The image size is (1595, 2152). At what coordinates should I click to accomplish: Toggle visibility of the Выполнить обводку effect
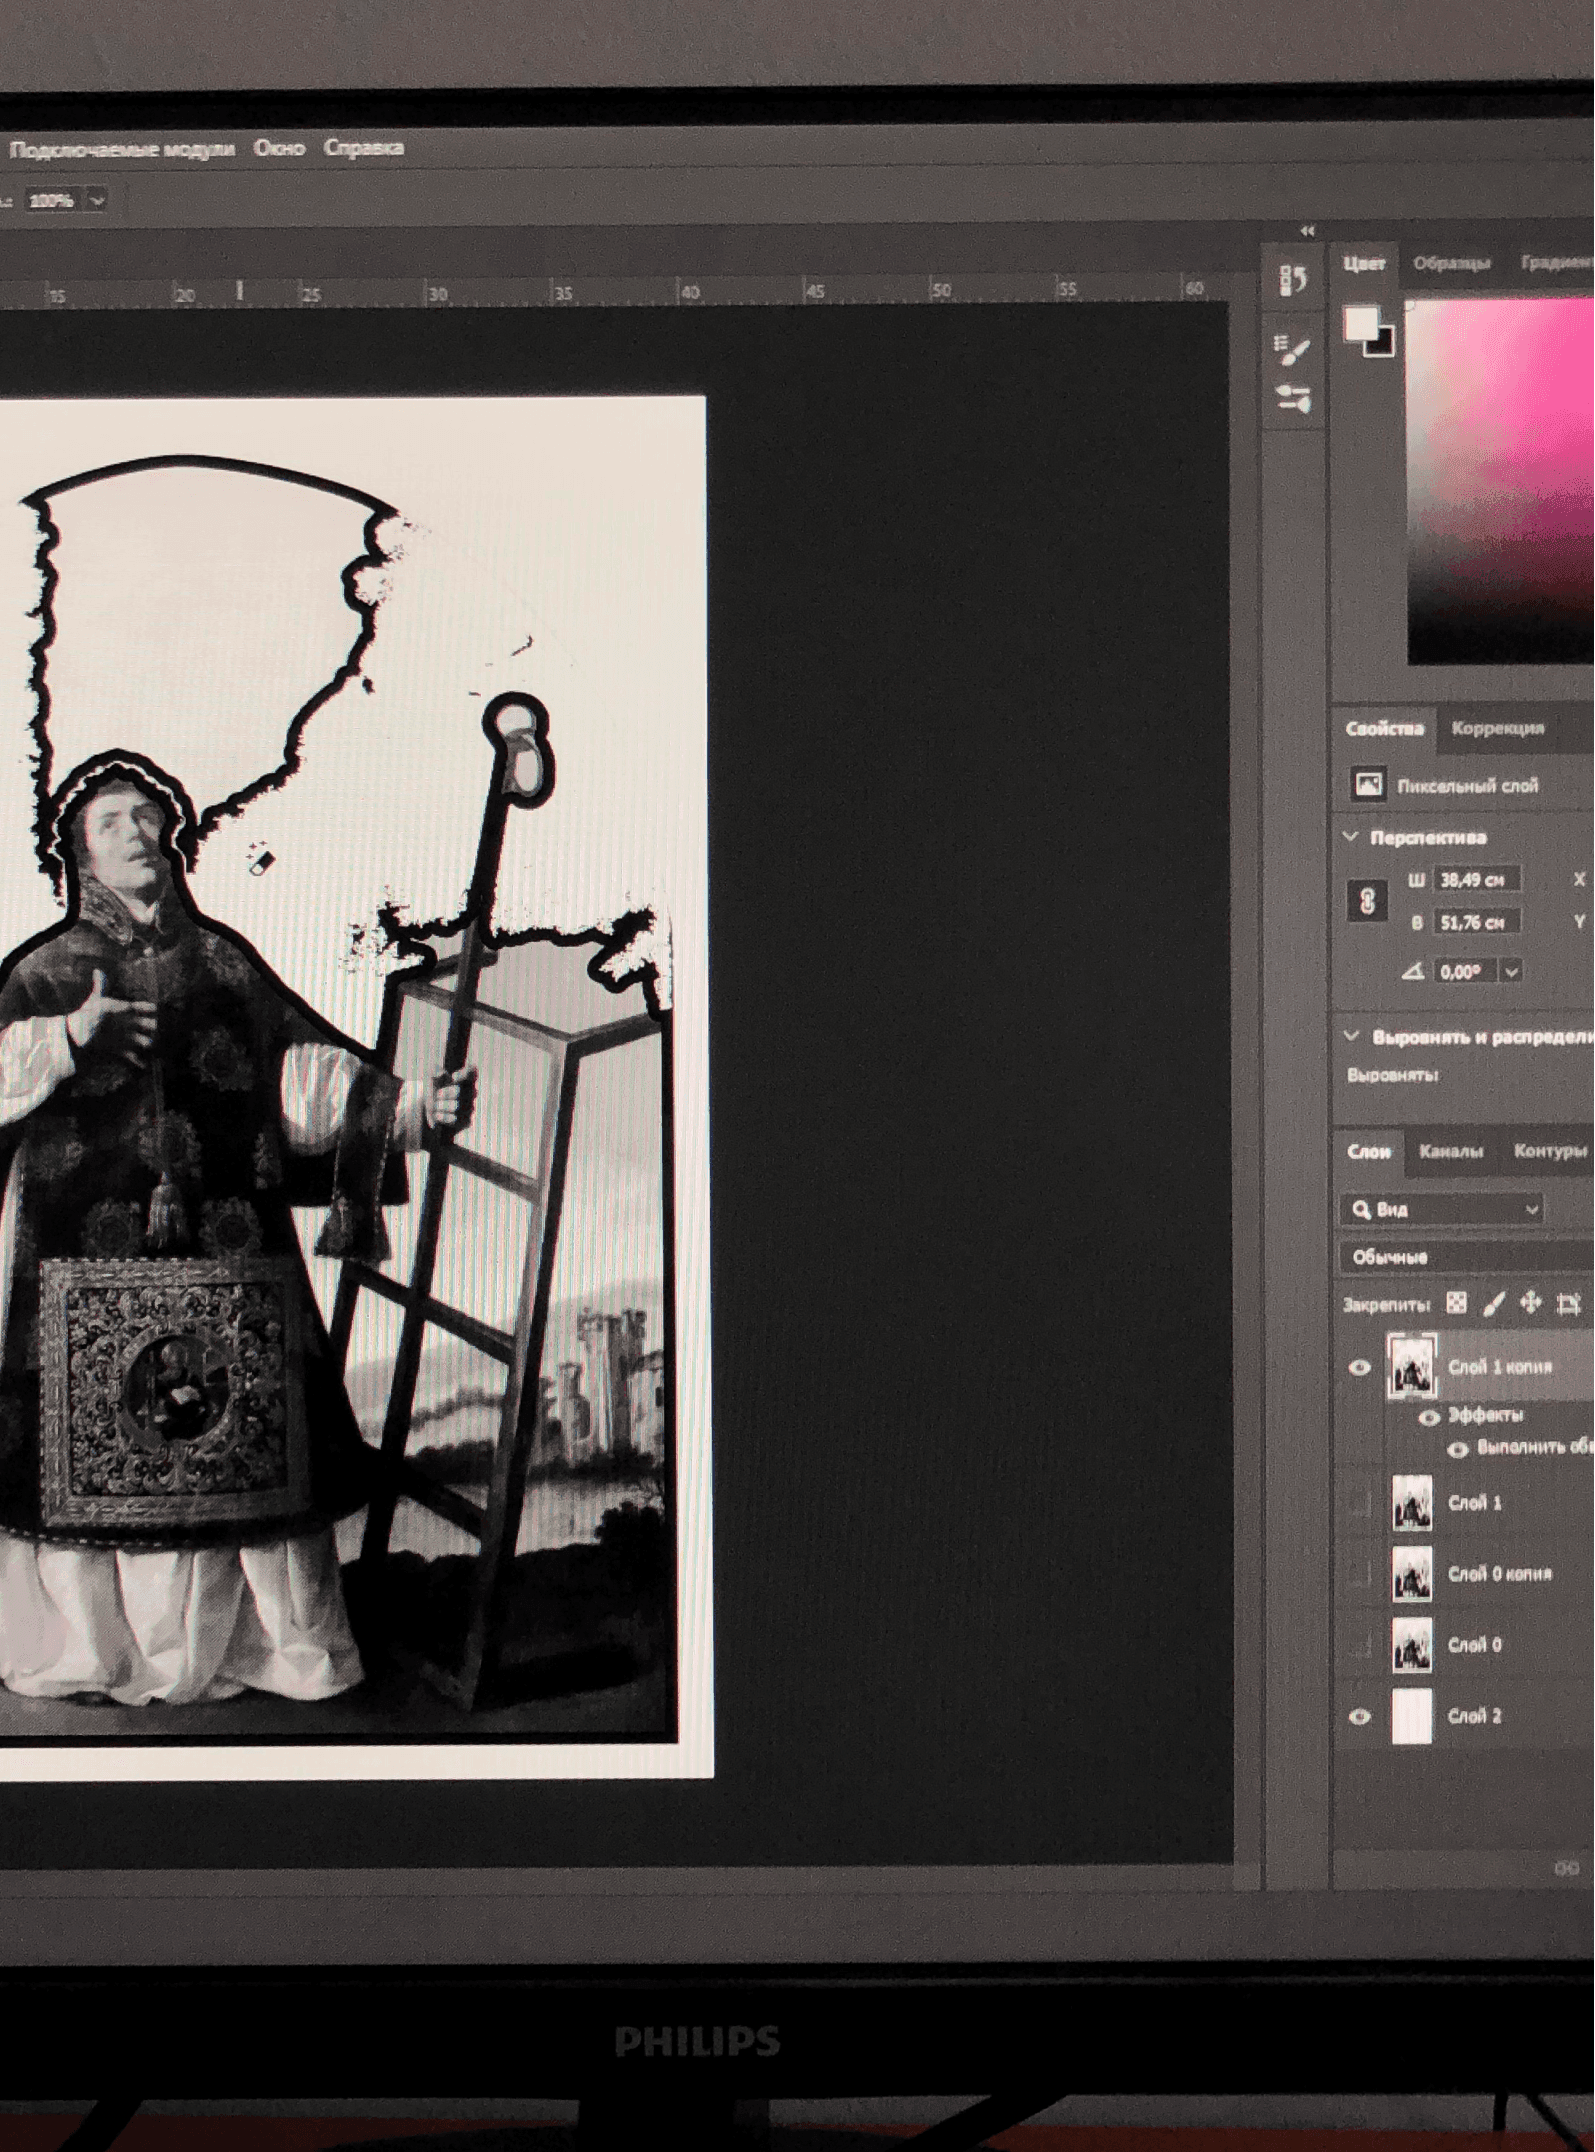[1457, 1449]
